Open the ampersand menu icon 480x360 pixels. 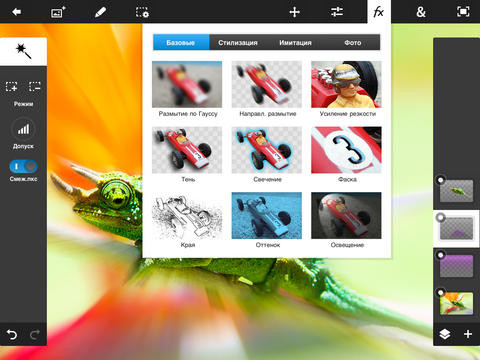(421, 12)
